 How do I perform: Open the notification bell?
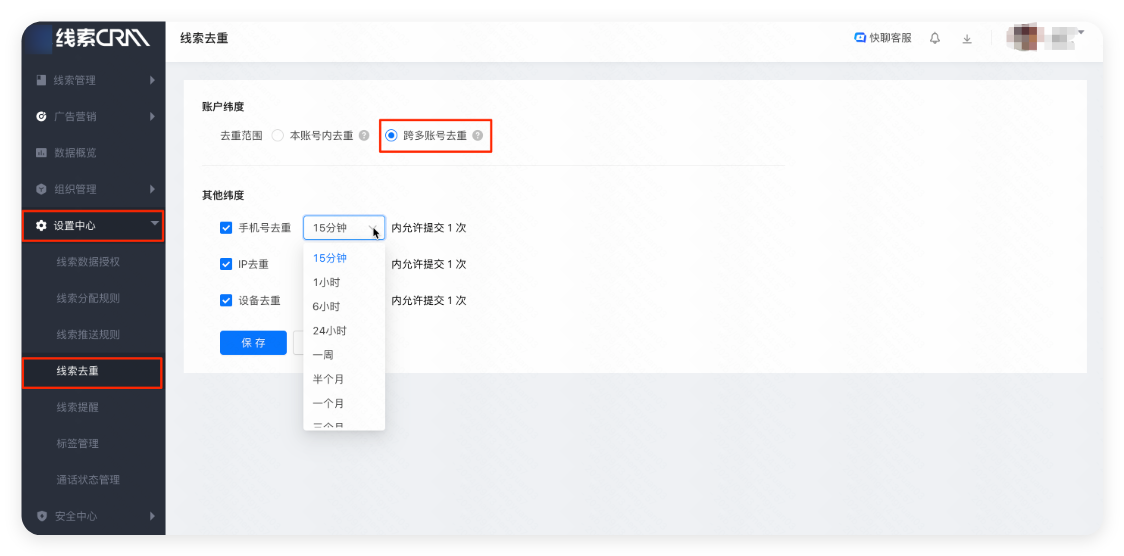click(x=935, y=39)
